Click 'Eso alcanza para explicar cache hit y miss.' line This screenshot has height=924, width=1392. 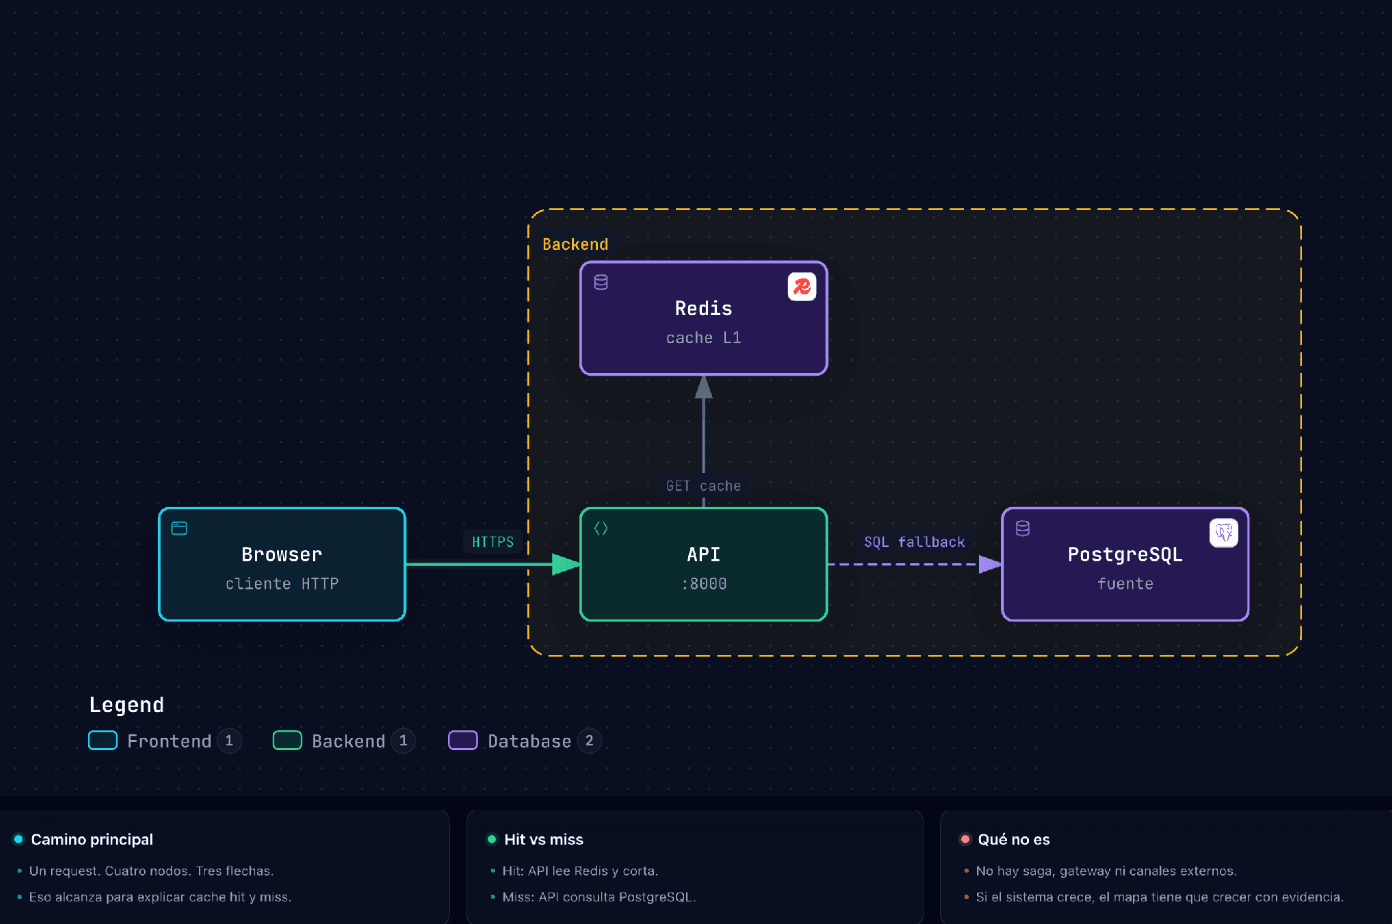click(160, 897)
